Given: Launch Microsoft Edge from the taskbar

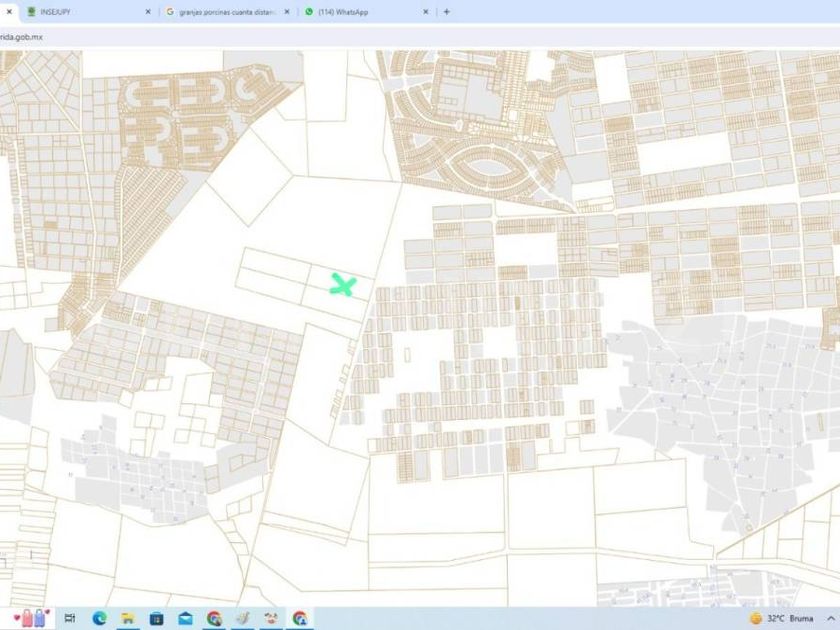Looking at the screenshot, I should point(99,618).
